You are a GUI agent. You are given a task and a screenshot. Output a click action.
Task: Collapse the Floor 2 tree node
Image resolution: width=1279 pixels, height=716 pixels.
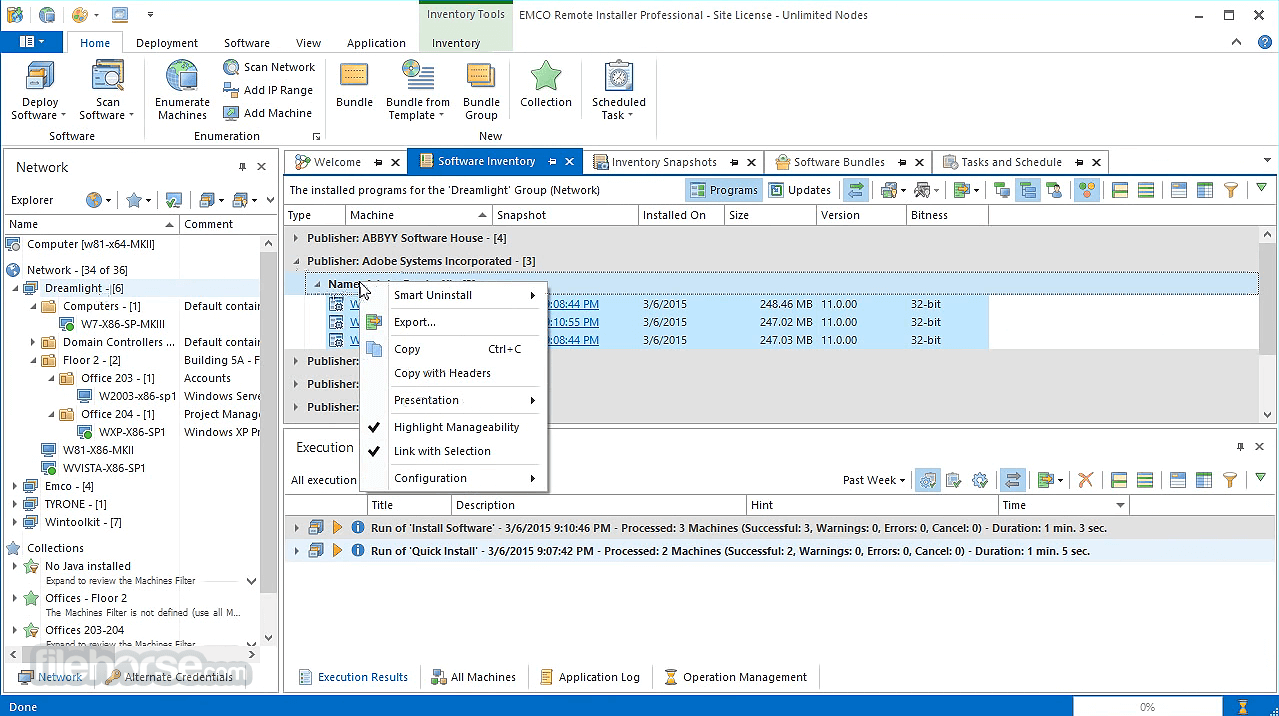[33, 360]
